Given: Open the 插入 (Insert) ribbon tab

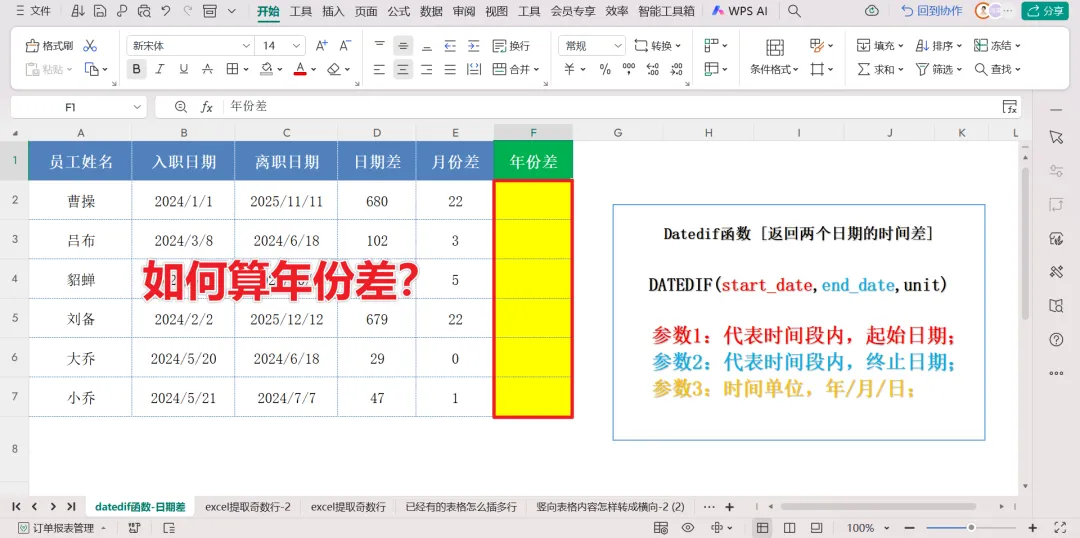Looking at the screenshot, I should tap(333, 11).
